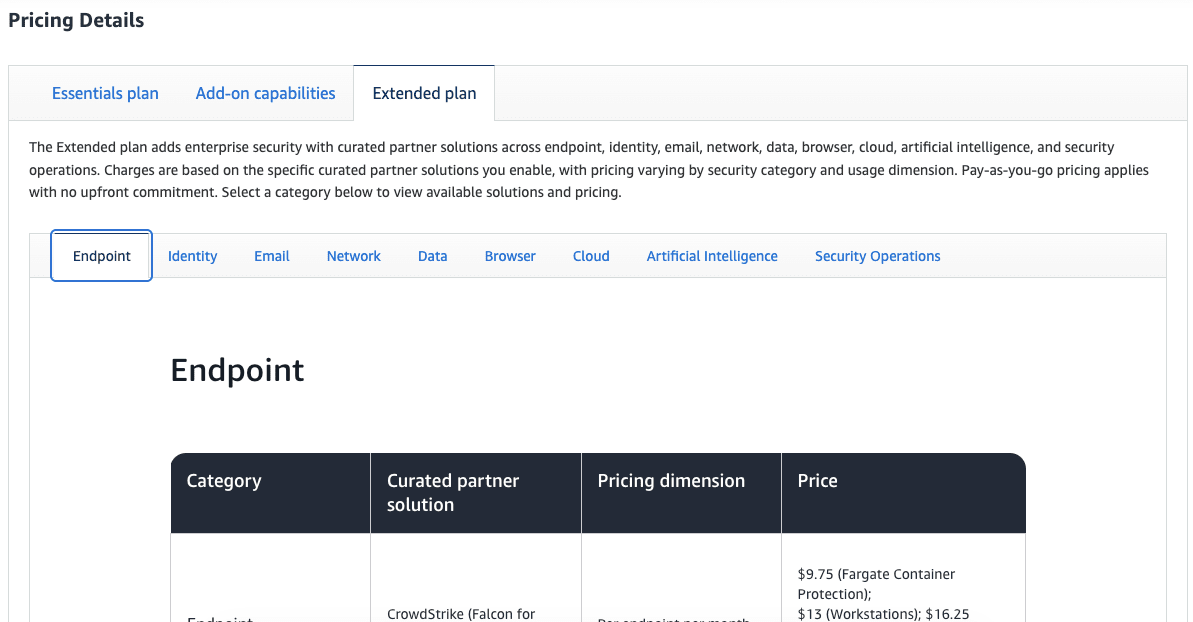Select the Endpoint category tab
1193x622 pixels.
coord(101,256)
